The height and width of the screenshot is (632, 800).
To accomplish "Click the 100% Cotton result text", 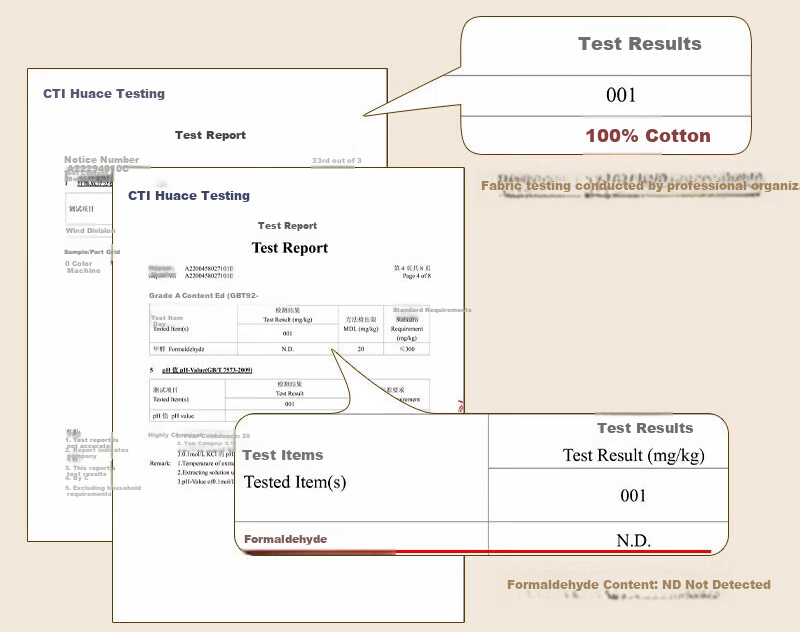I will [647, 136].
